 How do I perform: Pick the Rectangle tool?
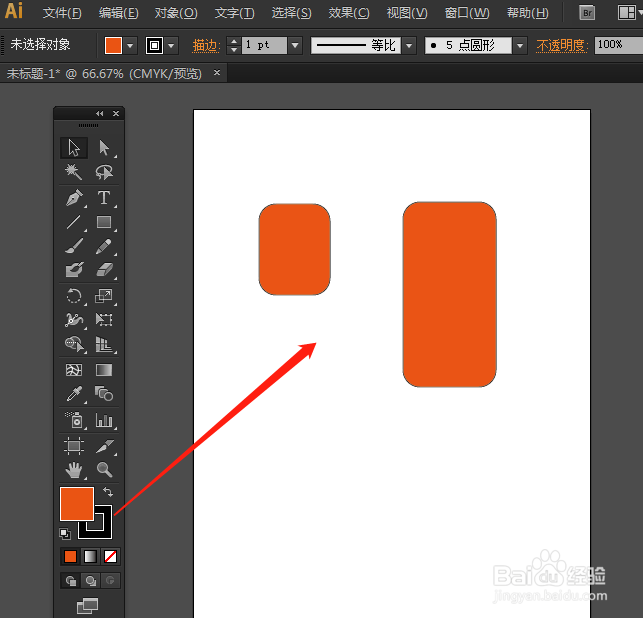click(104, 222)
